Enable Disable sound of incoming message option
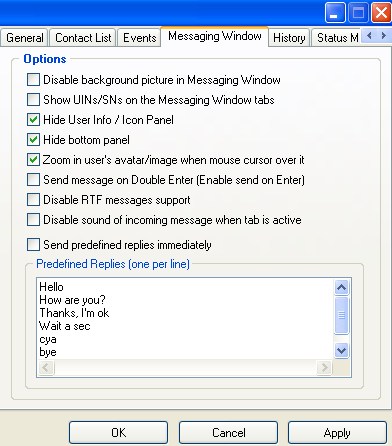Viewport: 392px width, 446px height. (x=33, y=220)
